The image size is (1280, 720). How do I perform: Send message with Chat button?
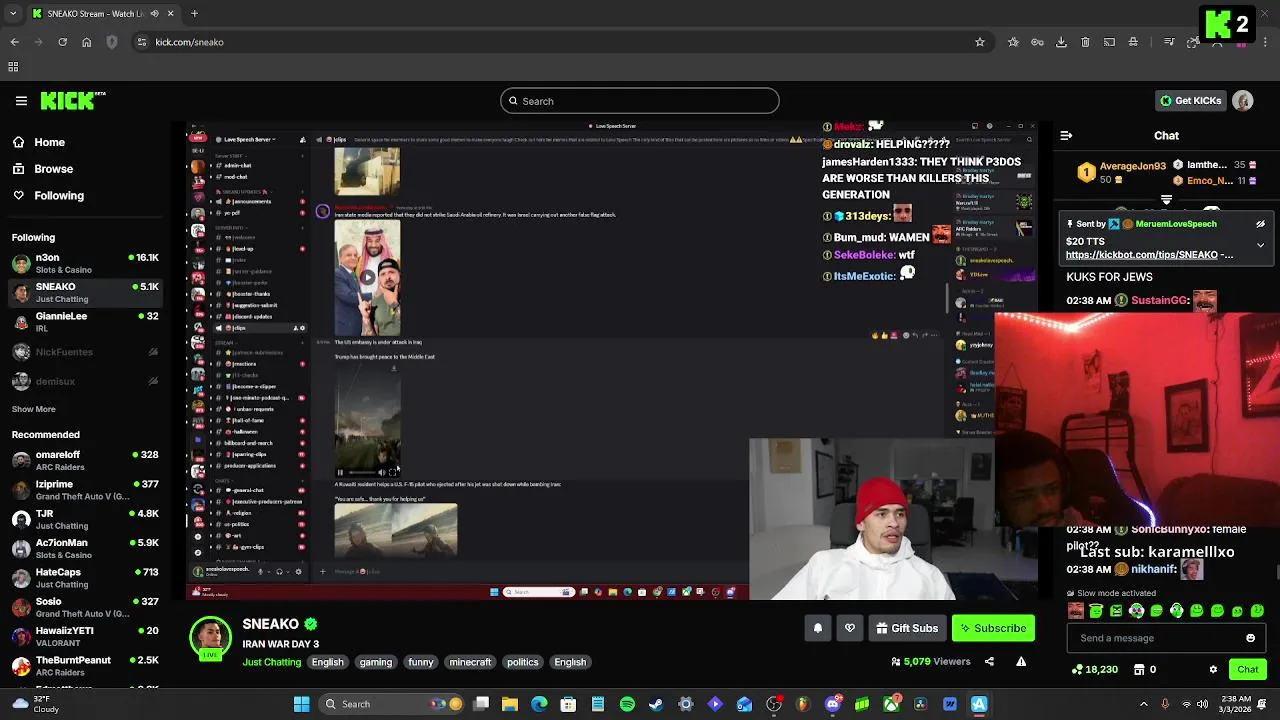pos(1248,669)
